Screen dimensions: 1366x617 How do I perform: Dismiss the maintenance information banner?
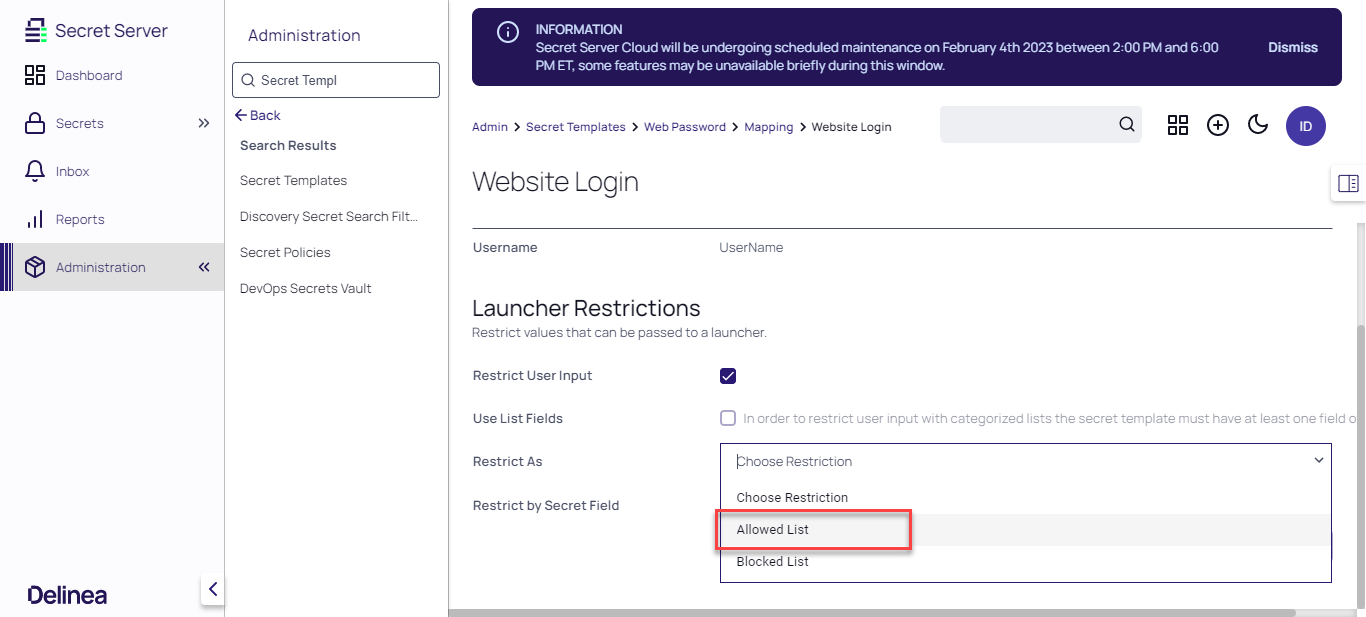click(x=1292, y=48)
